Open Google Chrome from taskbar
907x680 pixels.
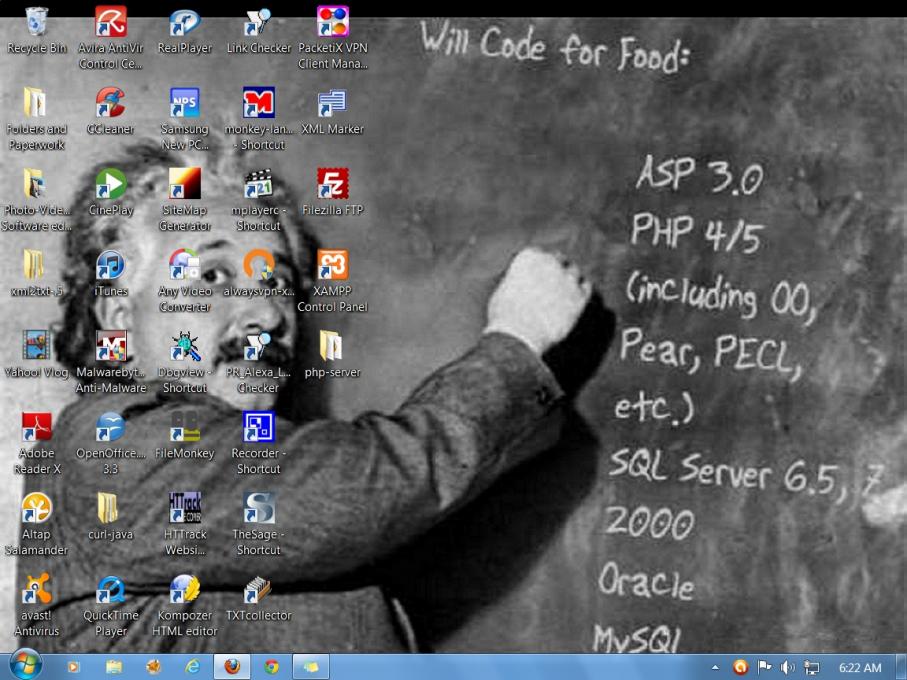(x=271, y=667)
